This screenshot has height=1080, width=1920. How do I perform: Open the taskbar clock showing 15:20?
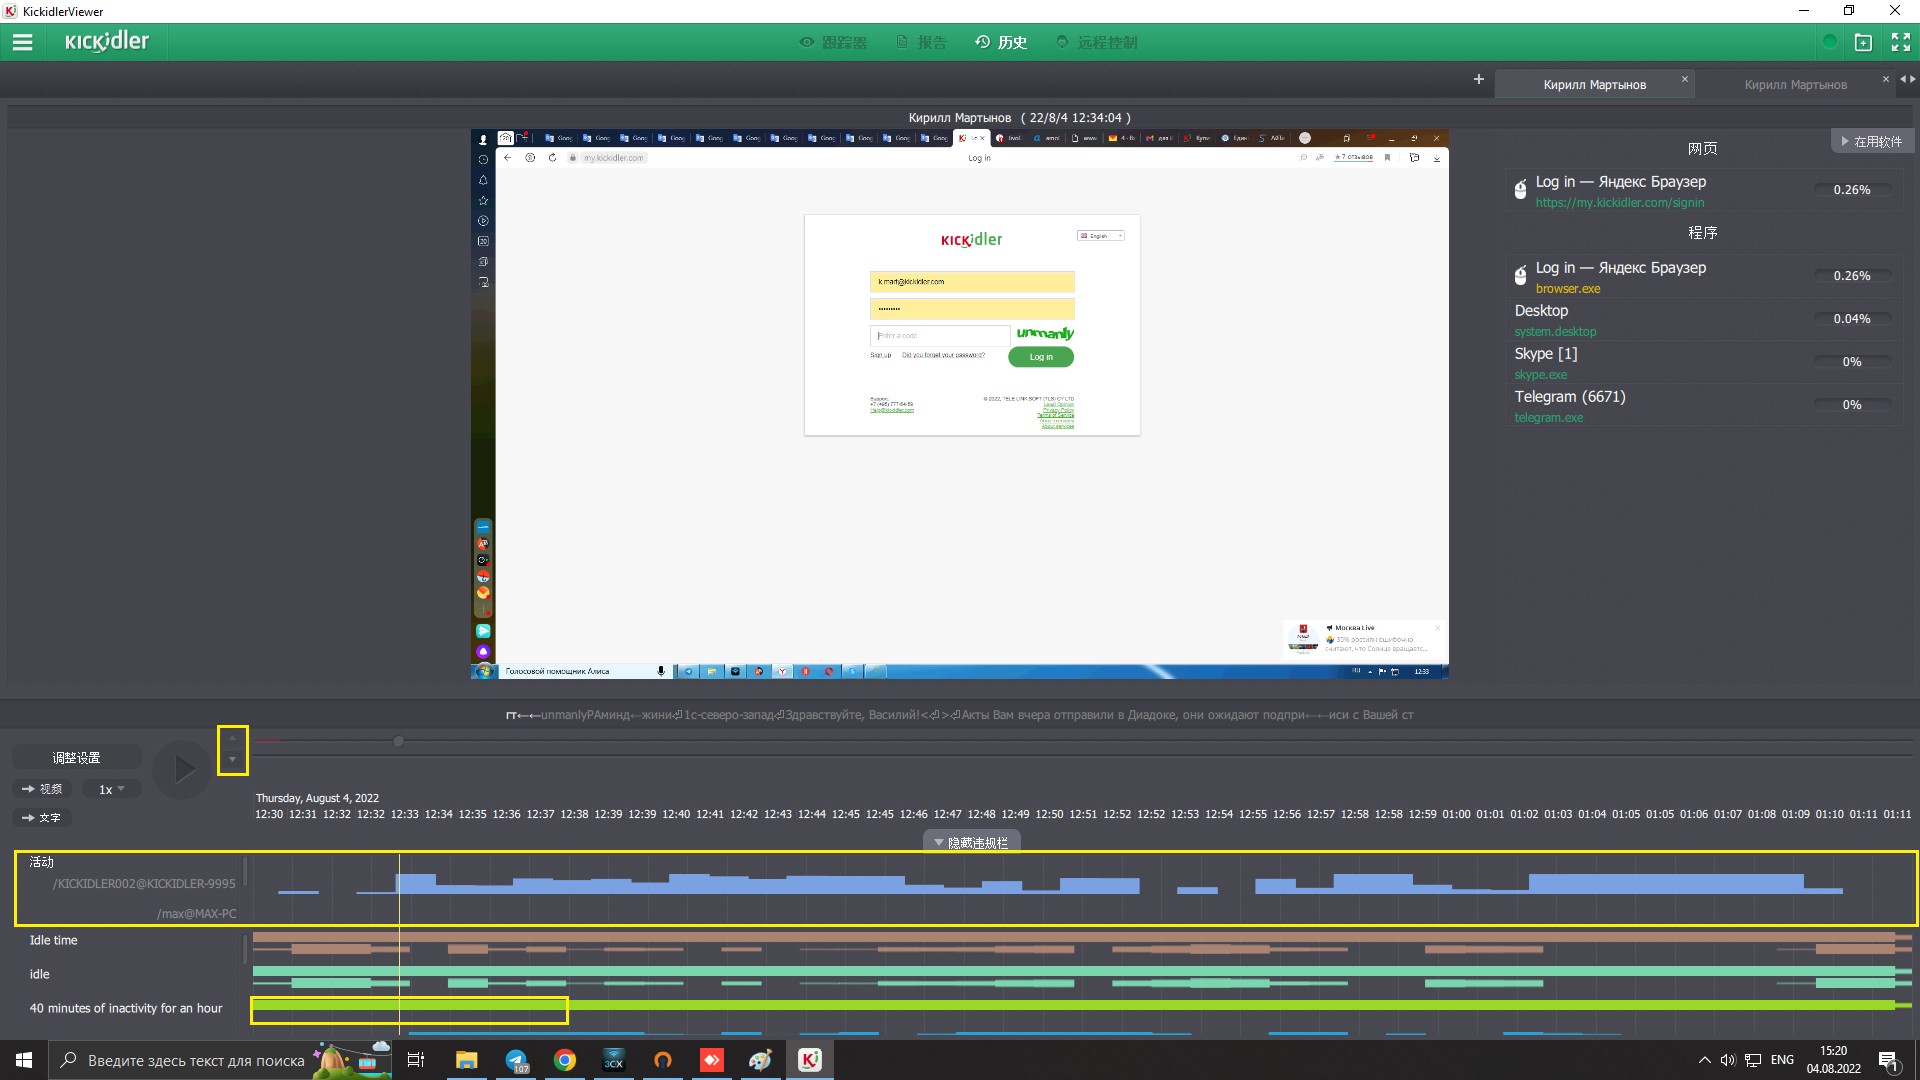(x=1834, y=1060)
